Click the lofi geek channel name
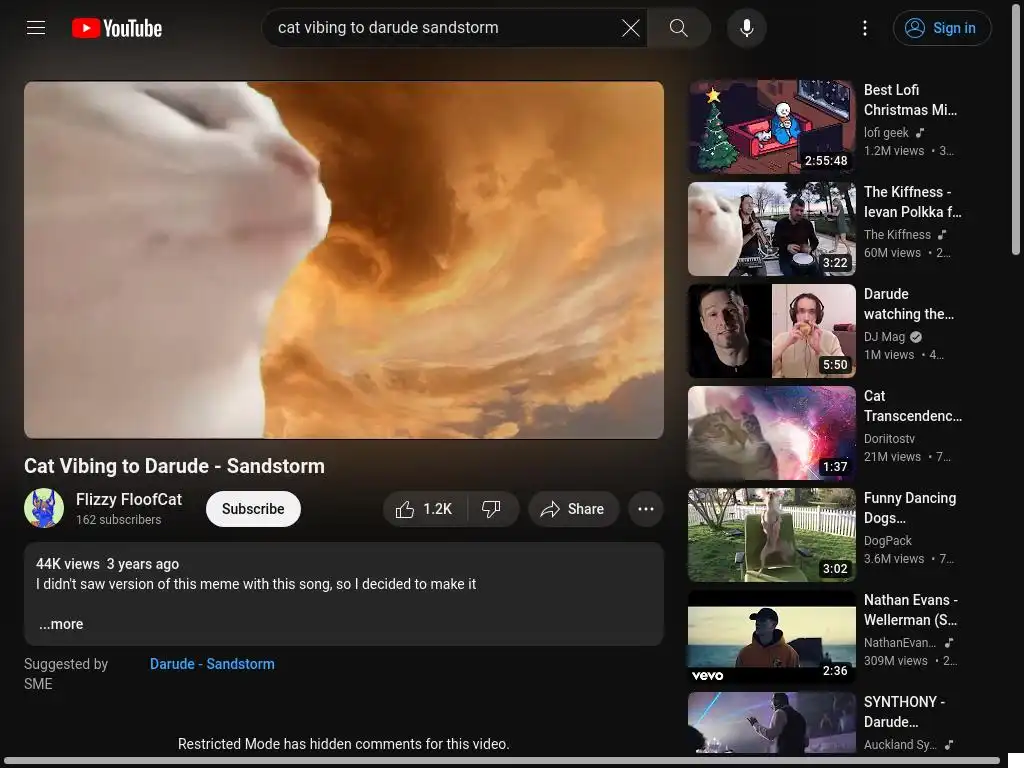This screenshot has height=768, width=1024. click(x=886, y=133)
